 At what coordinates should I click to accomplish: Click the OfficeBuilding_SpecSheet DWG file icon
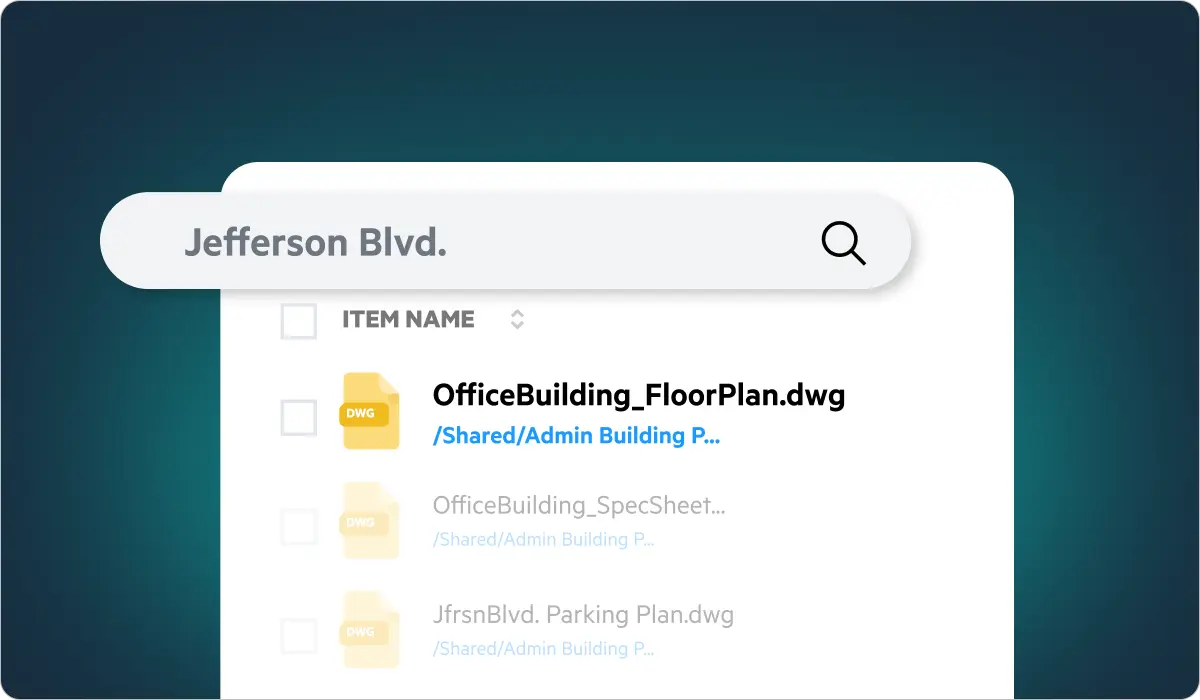click(370, 521)
